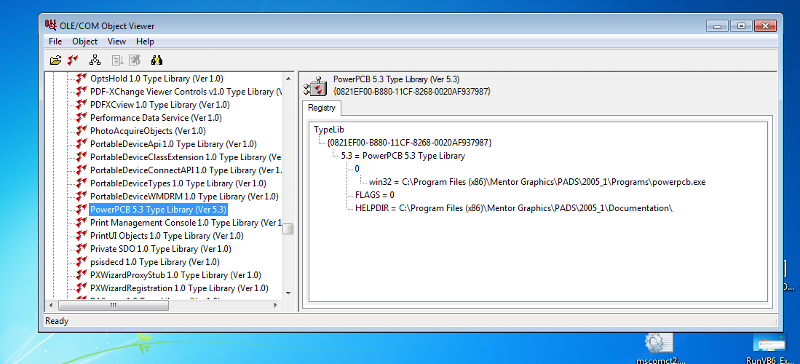Click the horizontal scrollbar right arrow
This screenshot has height=364, width=800.
click(x=276, y=305)
